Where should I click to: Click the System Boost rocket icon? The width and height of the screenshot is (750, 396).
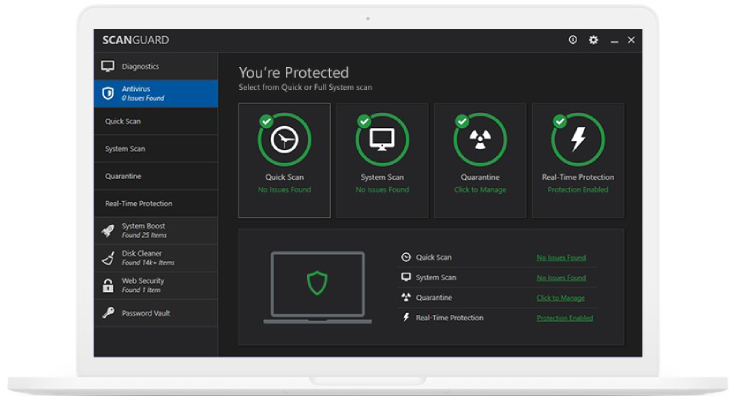[108, 231]
